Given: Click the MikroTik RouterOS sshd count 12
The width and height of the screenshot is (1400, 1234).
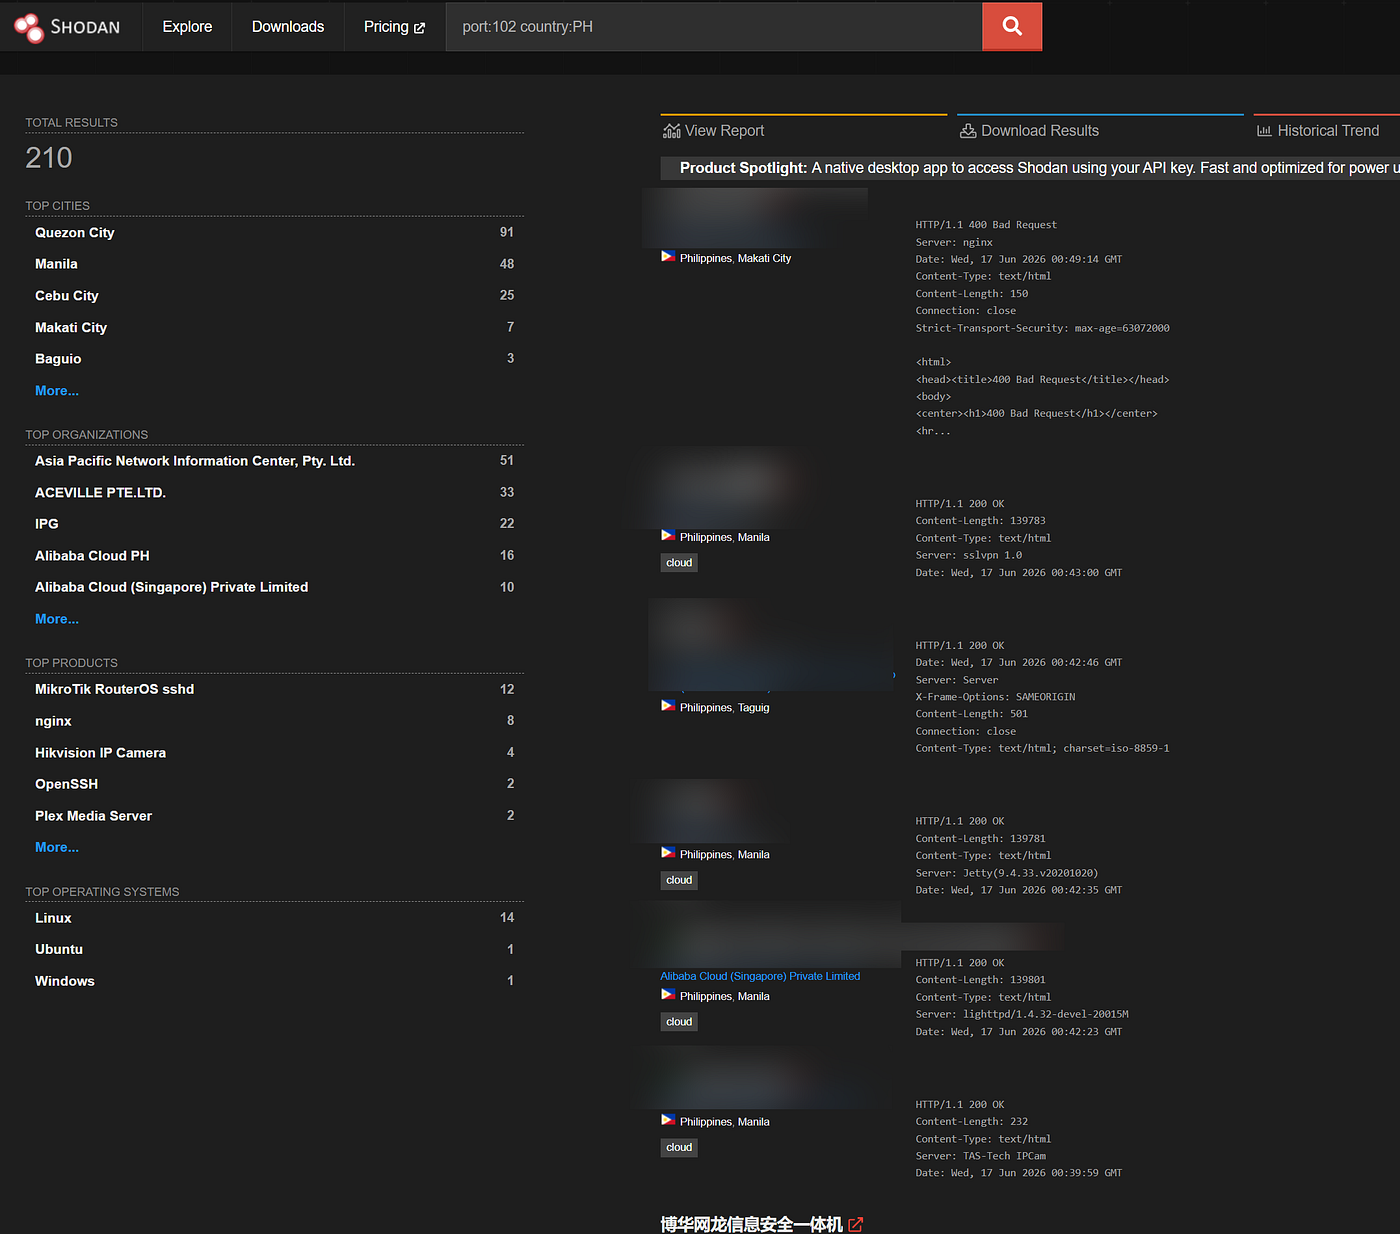Looking at the screenshot, I should 507,689.
